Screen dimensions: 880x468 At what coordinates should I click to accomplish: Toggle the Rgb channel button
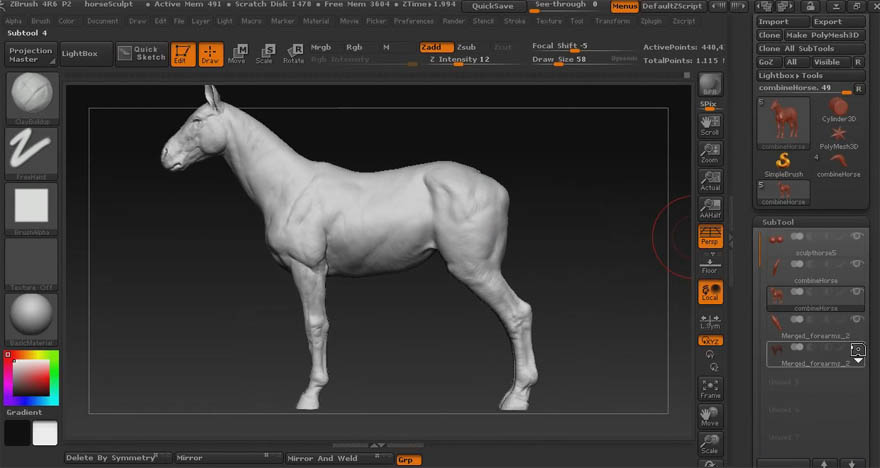(354, 47)
